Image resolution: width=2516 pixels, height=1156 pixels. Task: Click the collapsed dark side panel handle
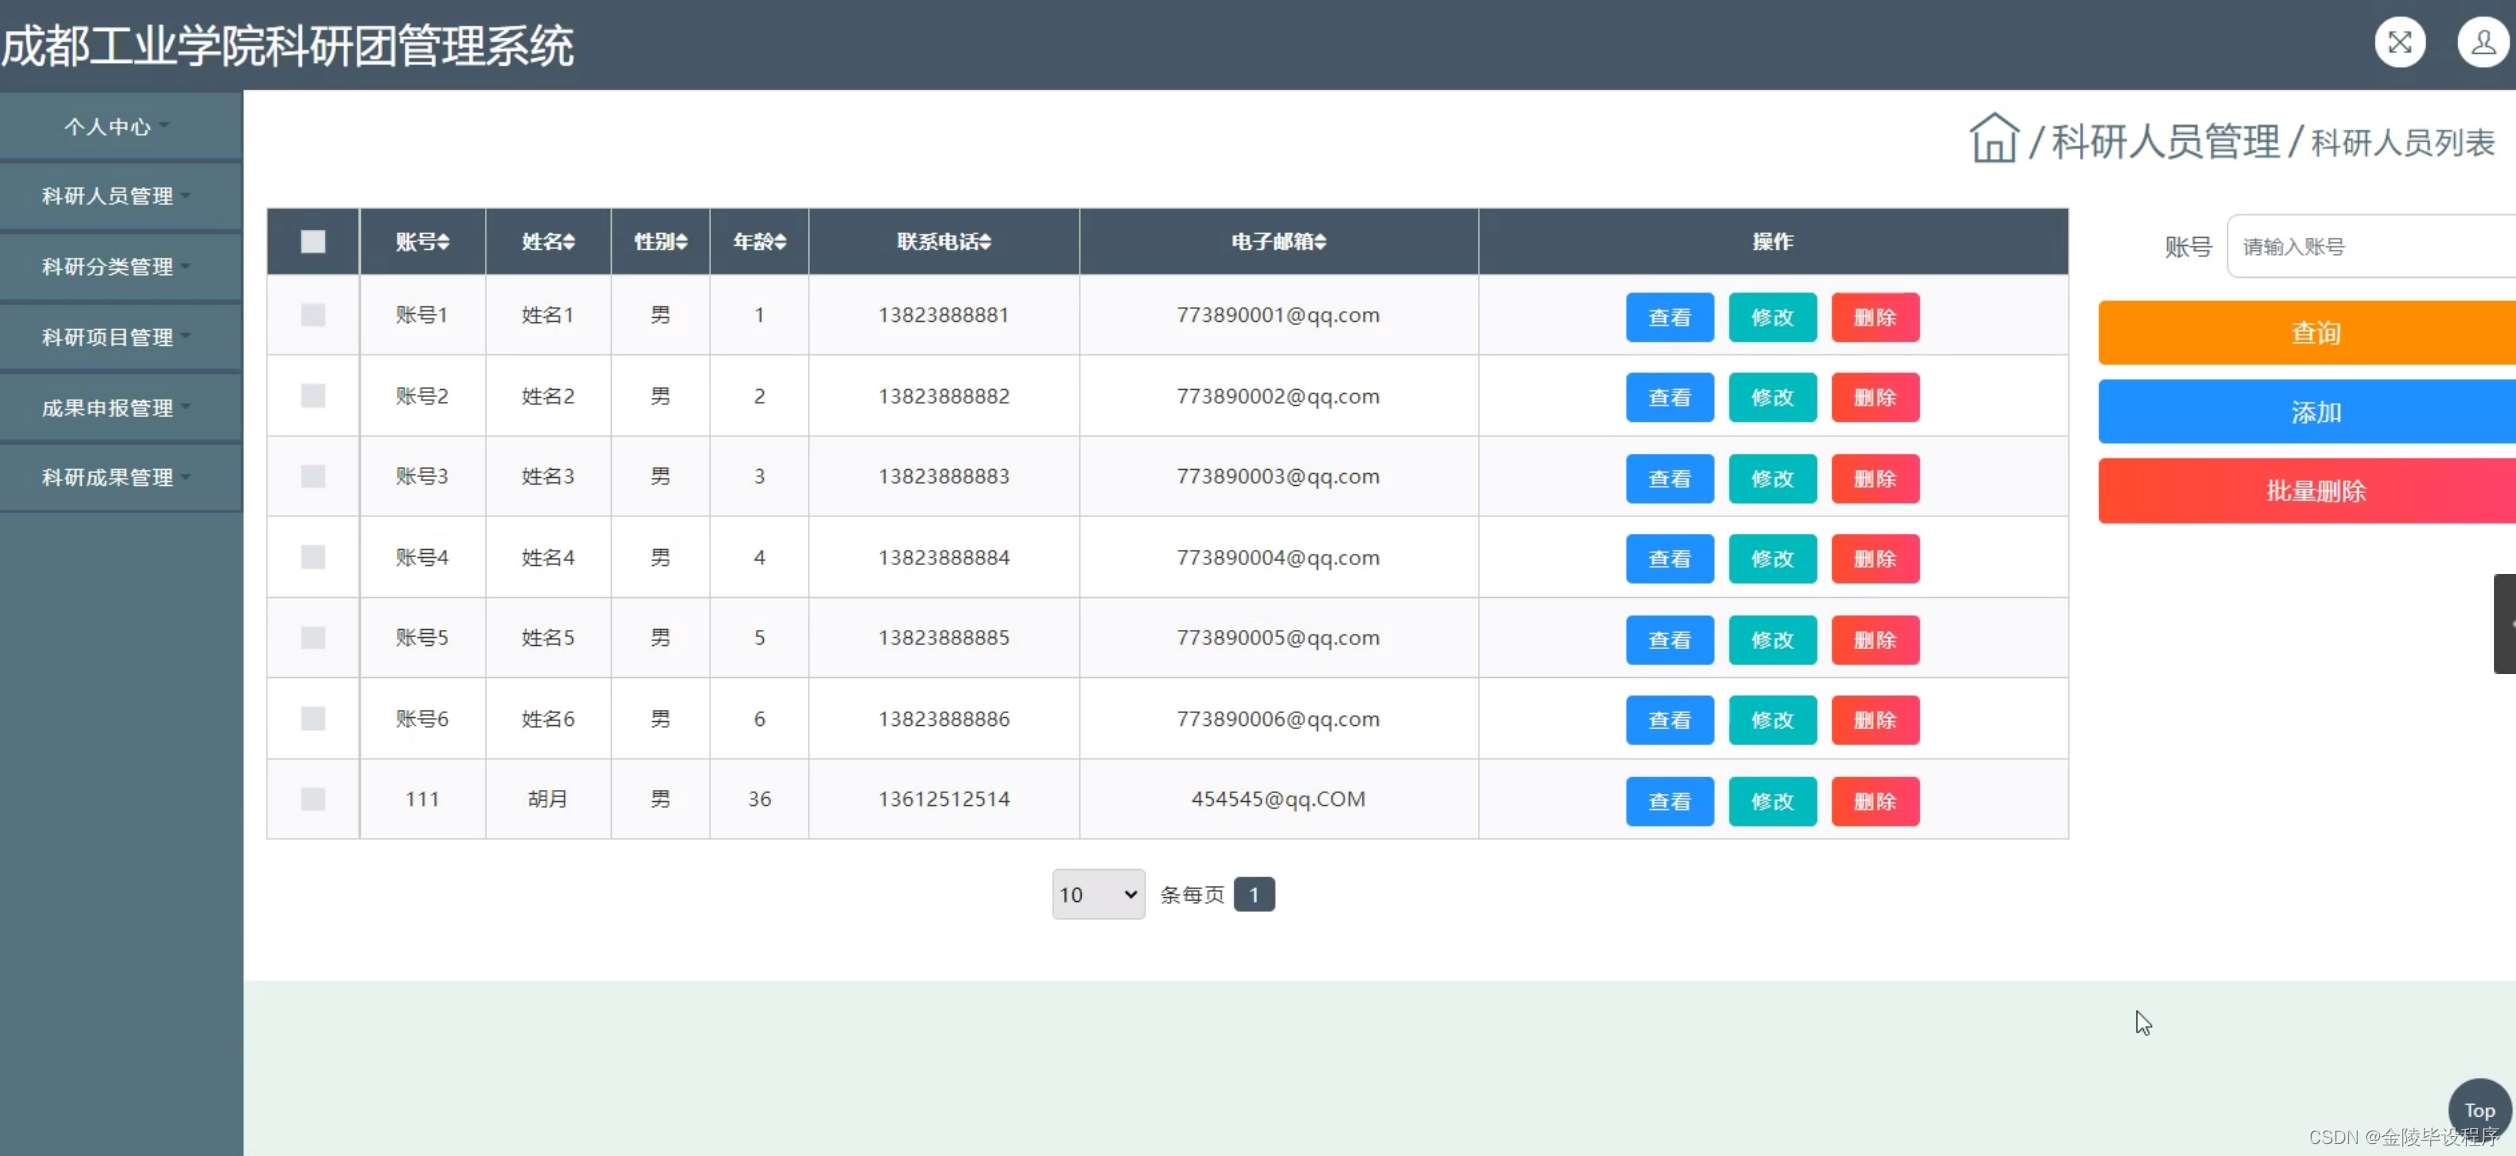tap(2504, 623)
